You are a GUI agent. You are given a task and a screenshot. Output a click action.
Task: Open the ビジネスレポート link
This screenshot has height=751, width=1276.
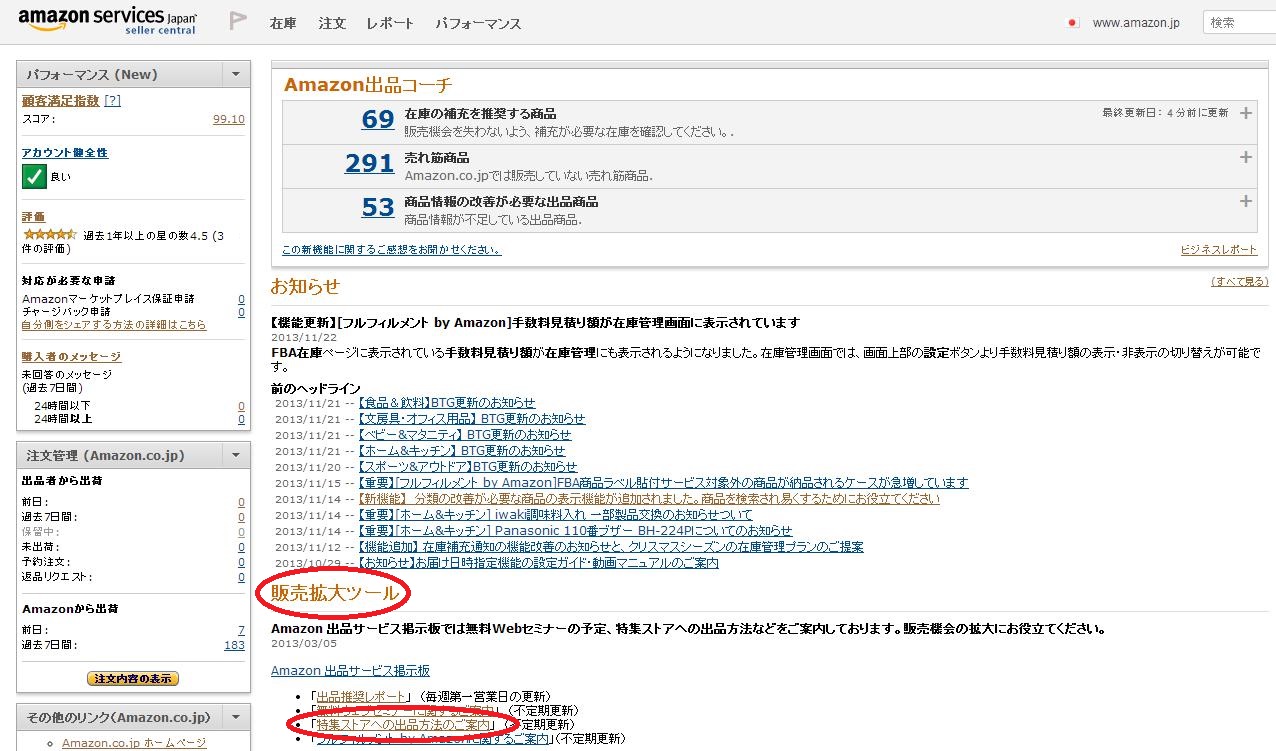[x=1218, y=249]
